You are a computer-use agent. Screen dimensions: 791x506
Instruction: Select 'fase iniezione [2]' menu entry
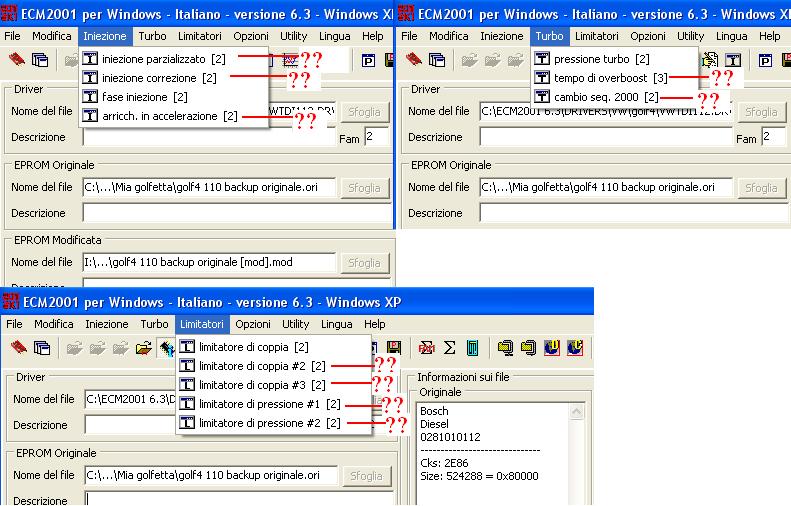[173, 97]
